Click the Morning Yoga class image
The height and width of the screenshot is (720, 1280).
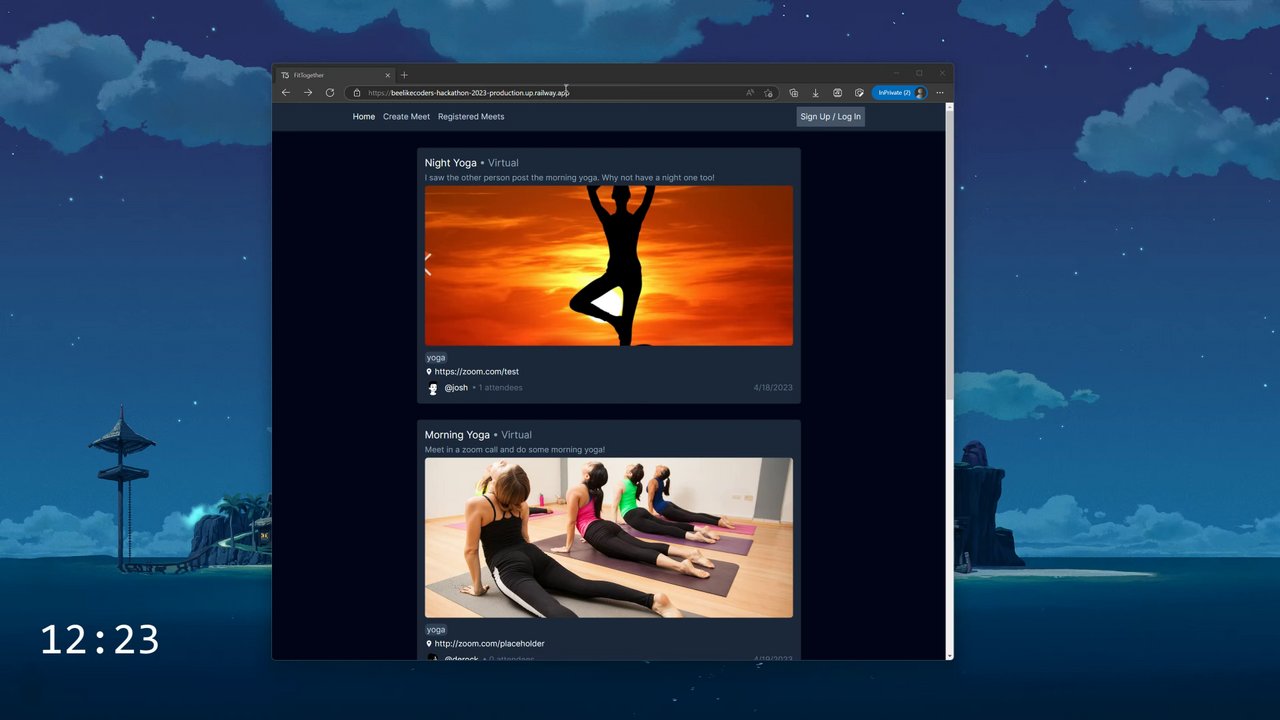(609, 538)
